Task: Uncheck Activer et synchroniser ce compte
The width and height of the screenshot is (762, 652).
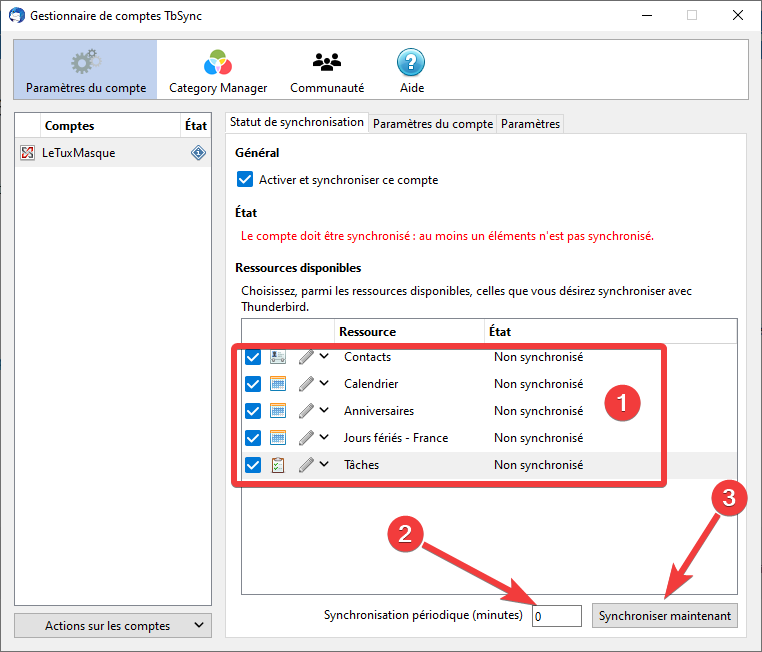Action: (245, 179)
